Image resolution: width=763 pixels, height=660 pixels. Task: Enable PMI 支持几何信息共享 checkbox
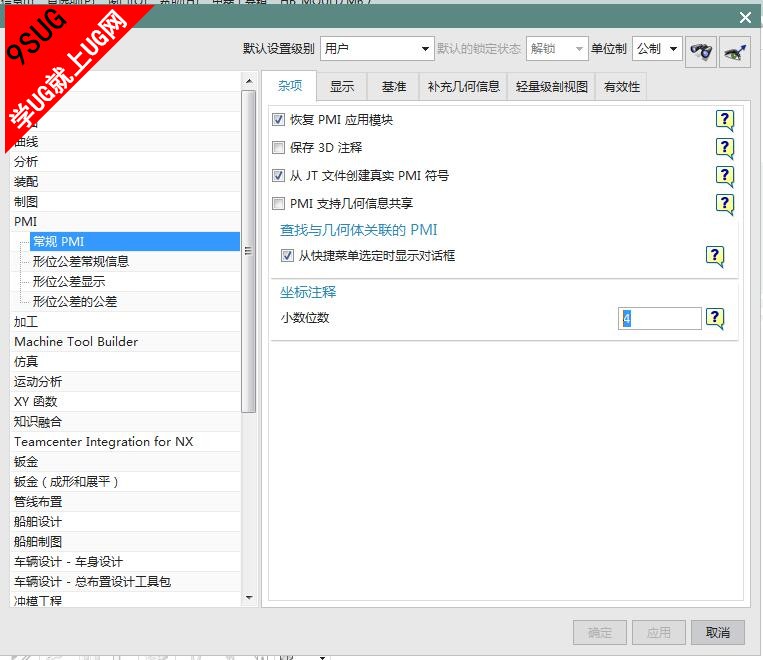(278, 203)
